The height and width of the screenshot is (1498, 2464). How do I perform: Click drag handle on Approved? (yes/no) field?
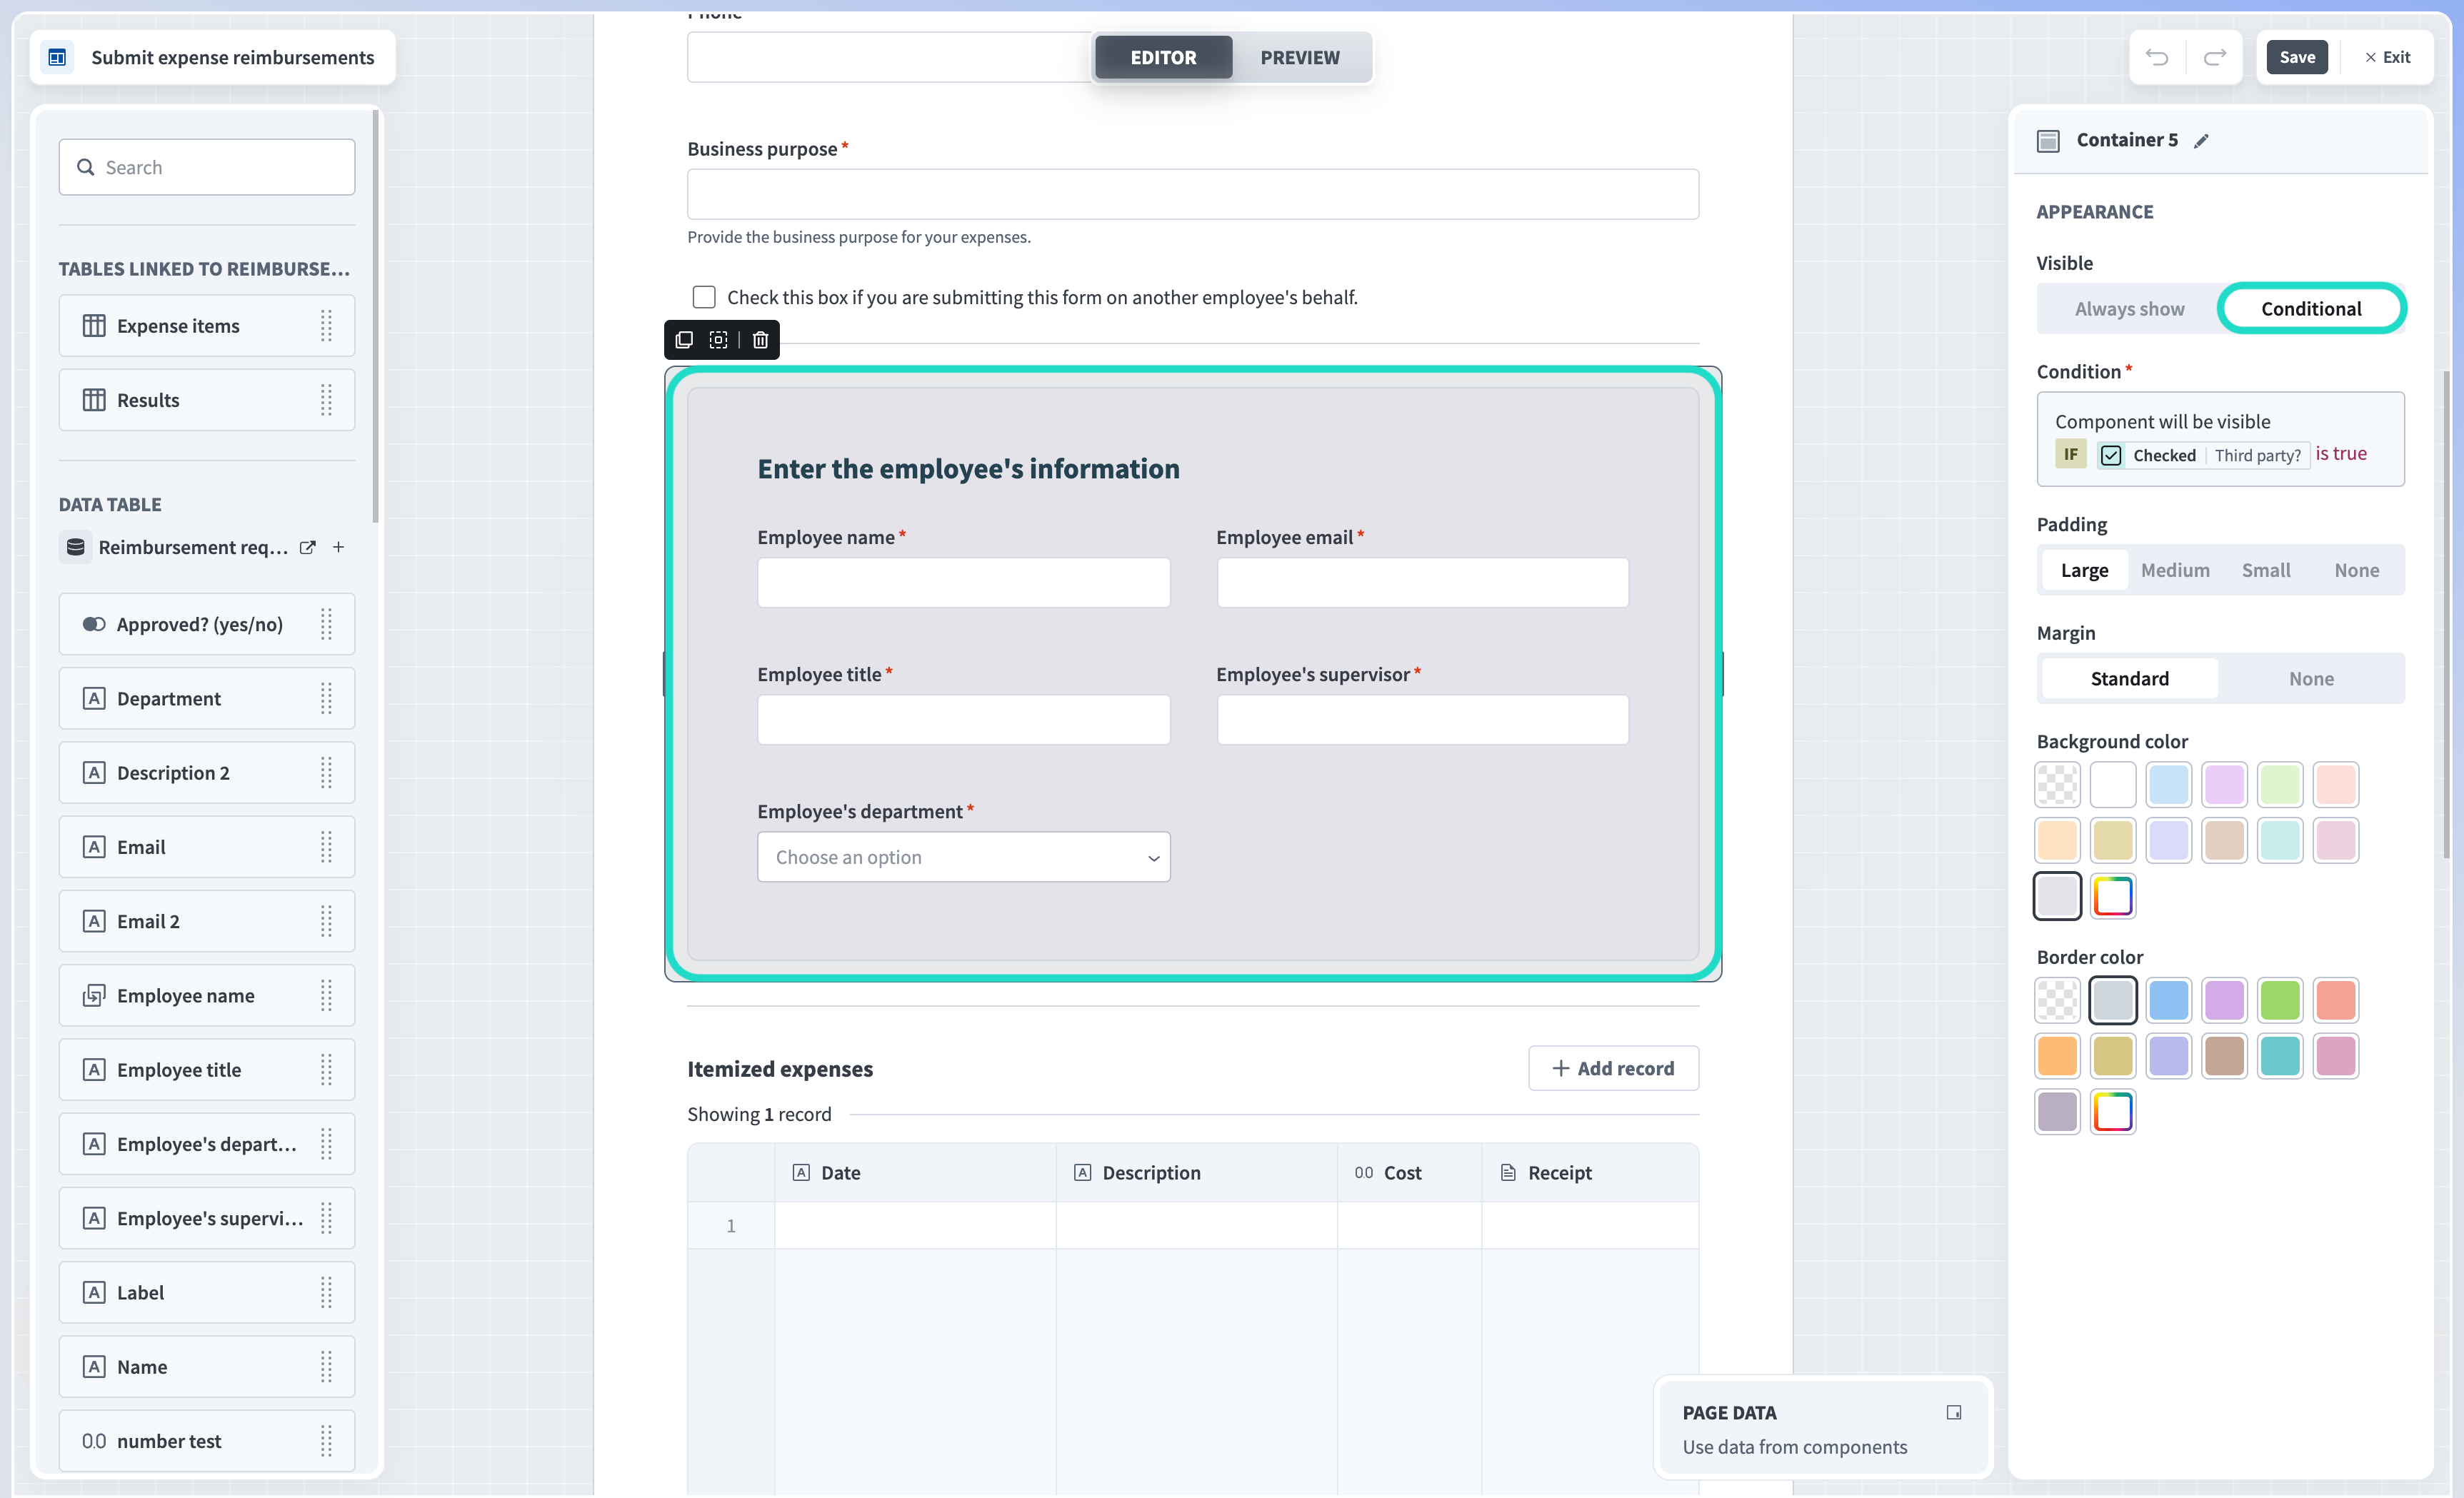point(326,624)
